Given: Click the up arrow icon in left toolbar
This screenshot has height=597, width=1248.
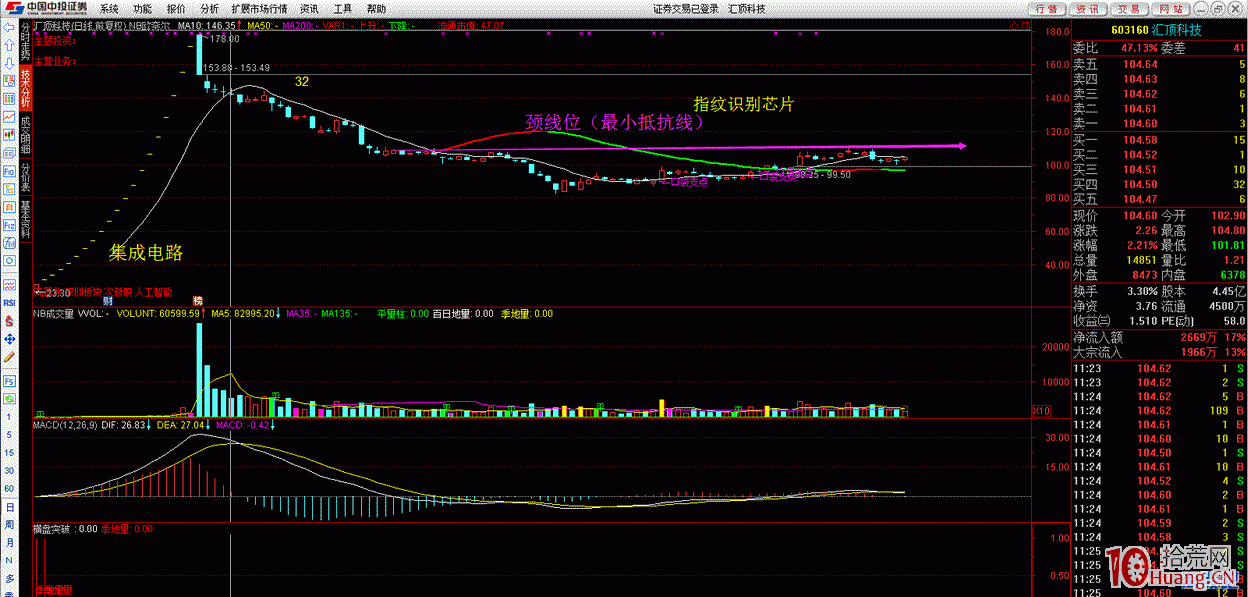Looking at the screenshot, I should coord(9,44).
